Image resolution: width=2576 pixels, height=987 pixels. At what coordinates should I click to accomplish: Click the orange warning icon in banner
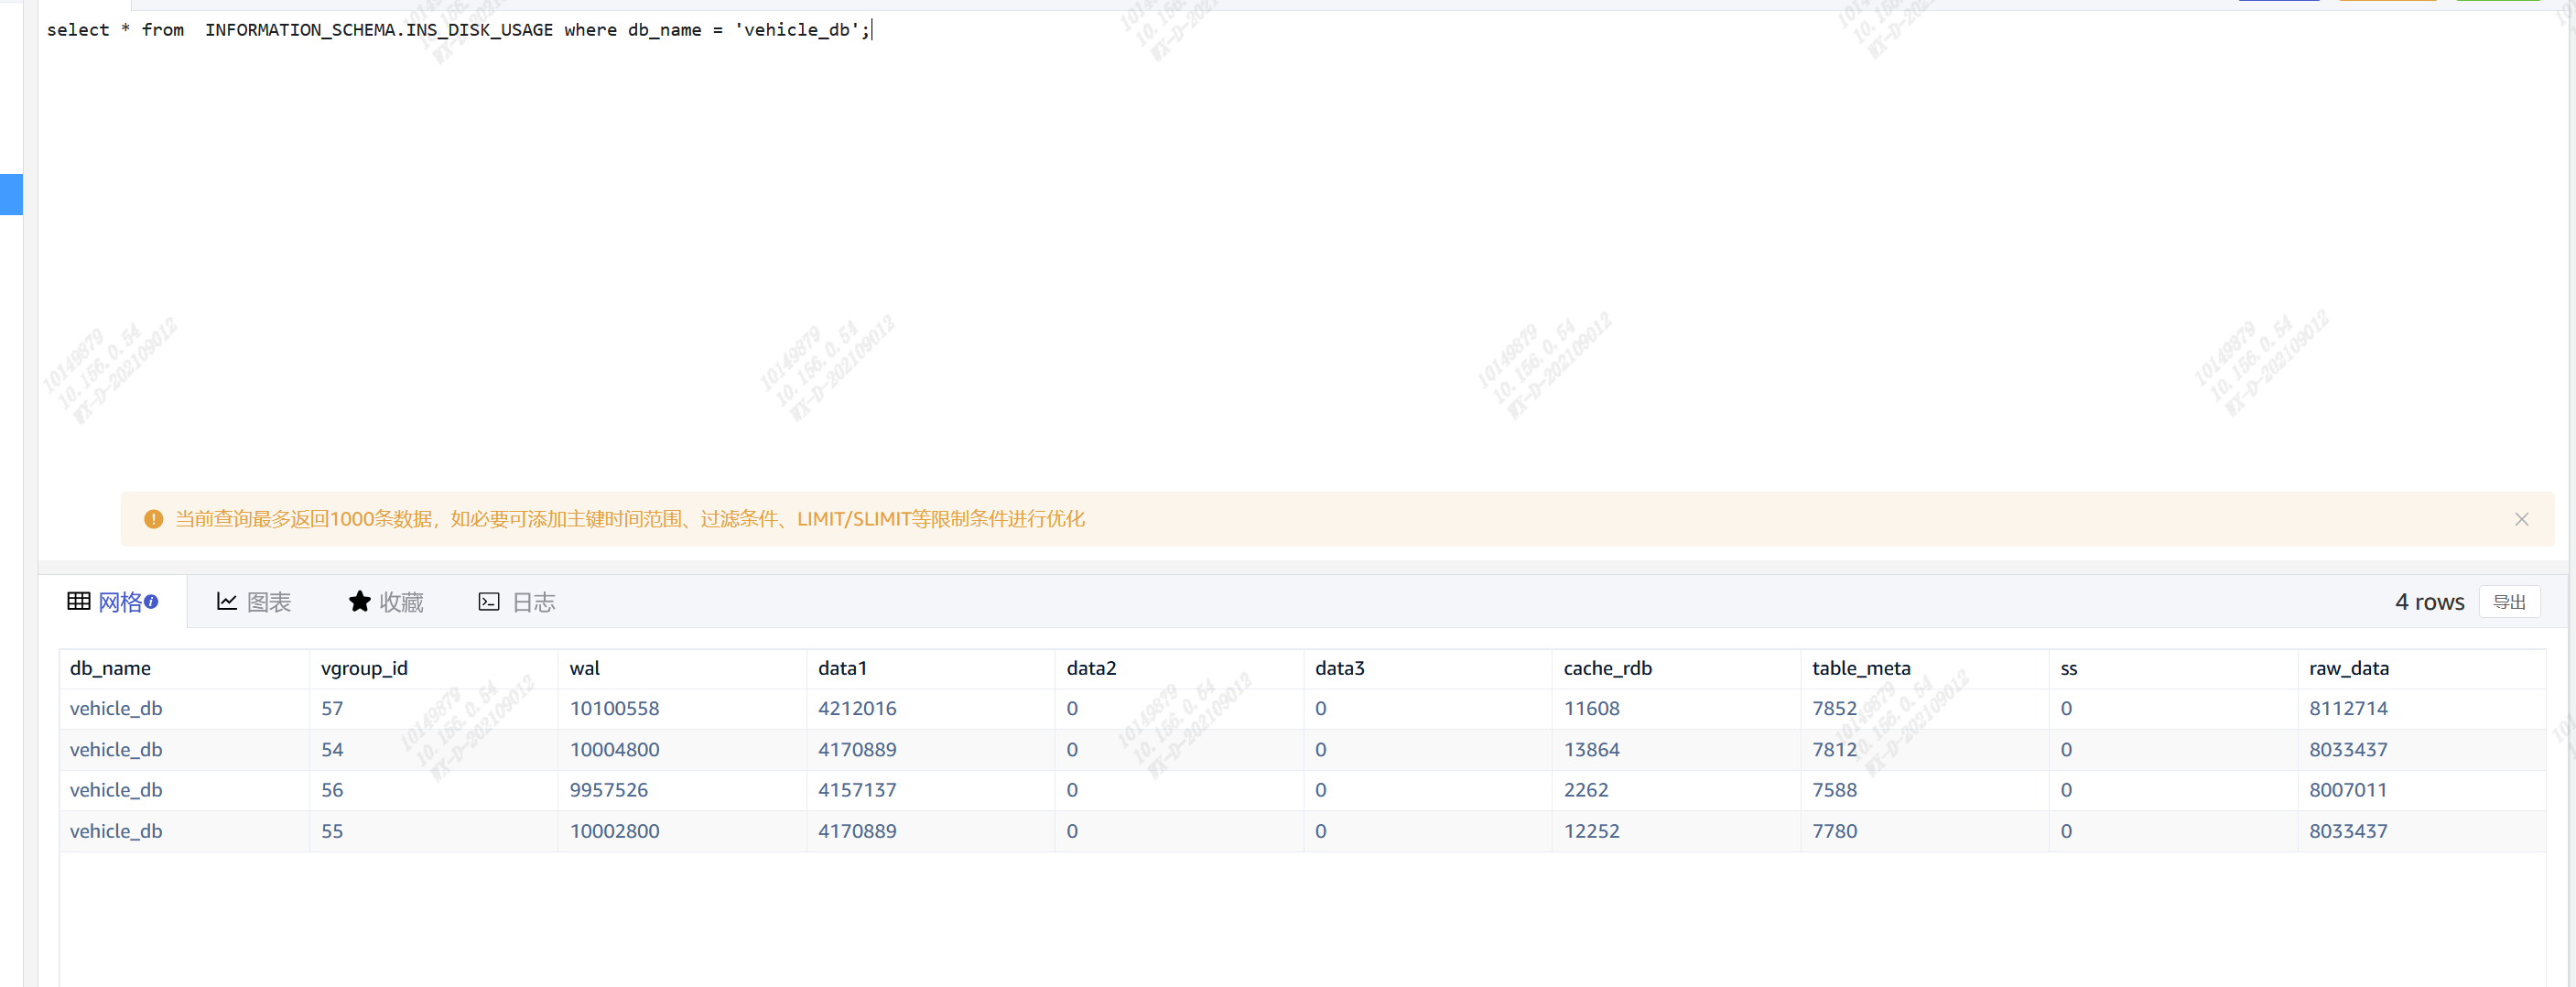tap(153, 519)
